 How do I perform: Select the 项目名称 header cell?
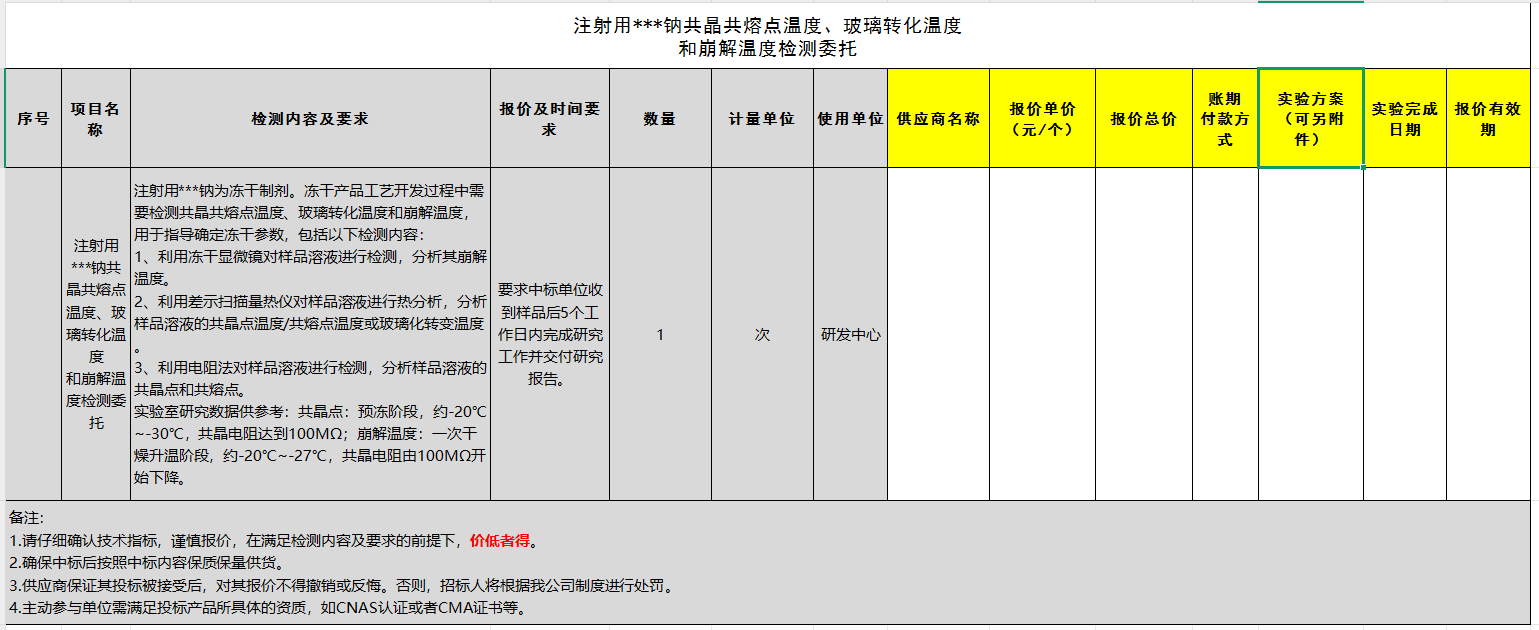(95, 118)
